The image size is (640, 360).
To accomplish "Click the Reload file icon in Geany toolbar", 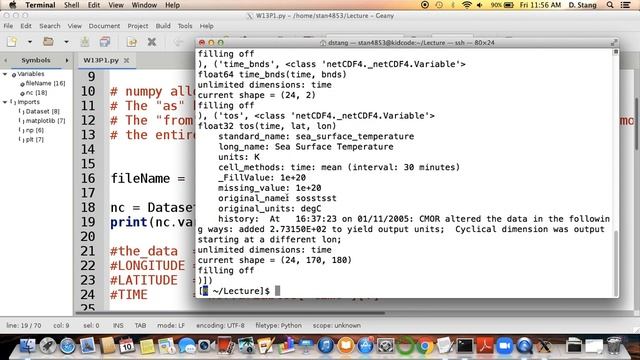I will [131, 42].
